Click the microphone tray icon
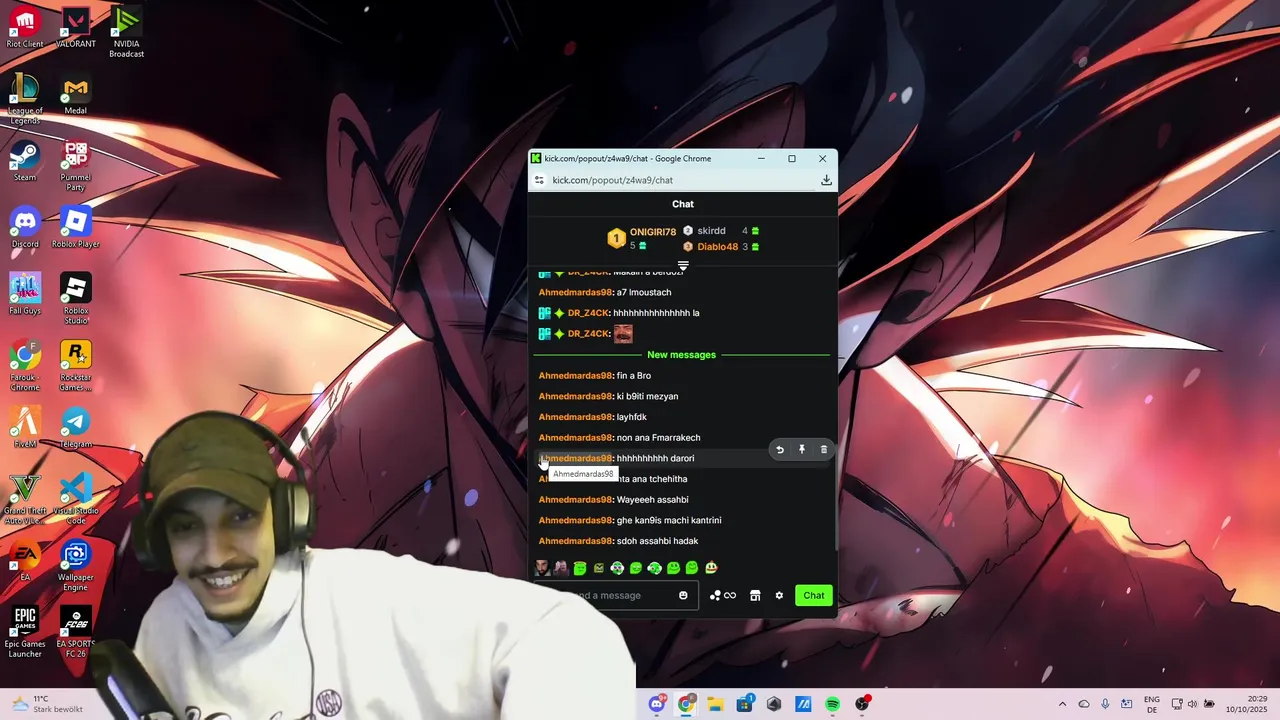Image resolution: width=1280 pixels, height=720 pixels. (1105, 704)
